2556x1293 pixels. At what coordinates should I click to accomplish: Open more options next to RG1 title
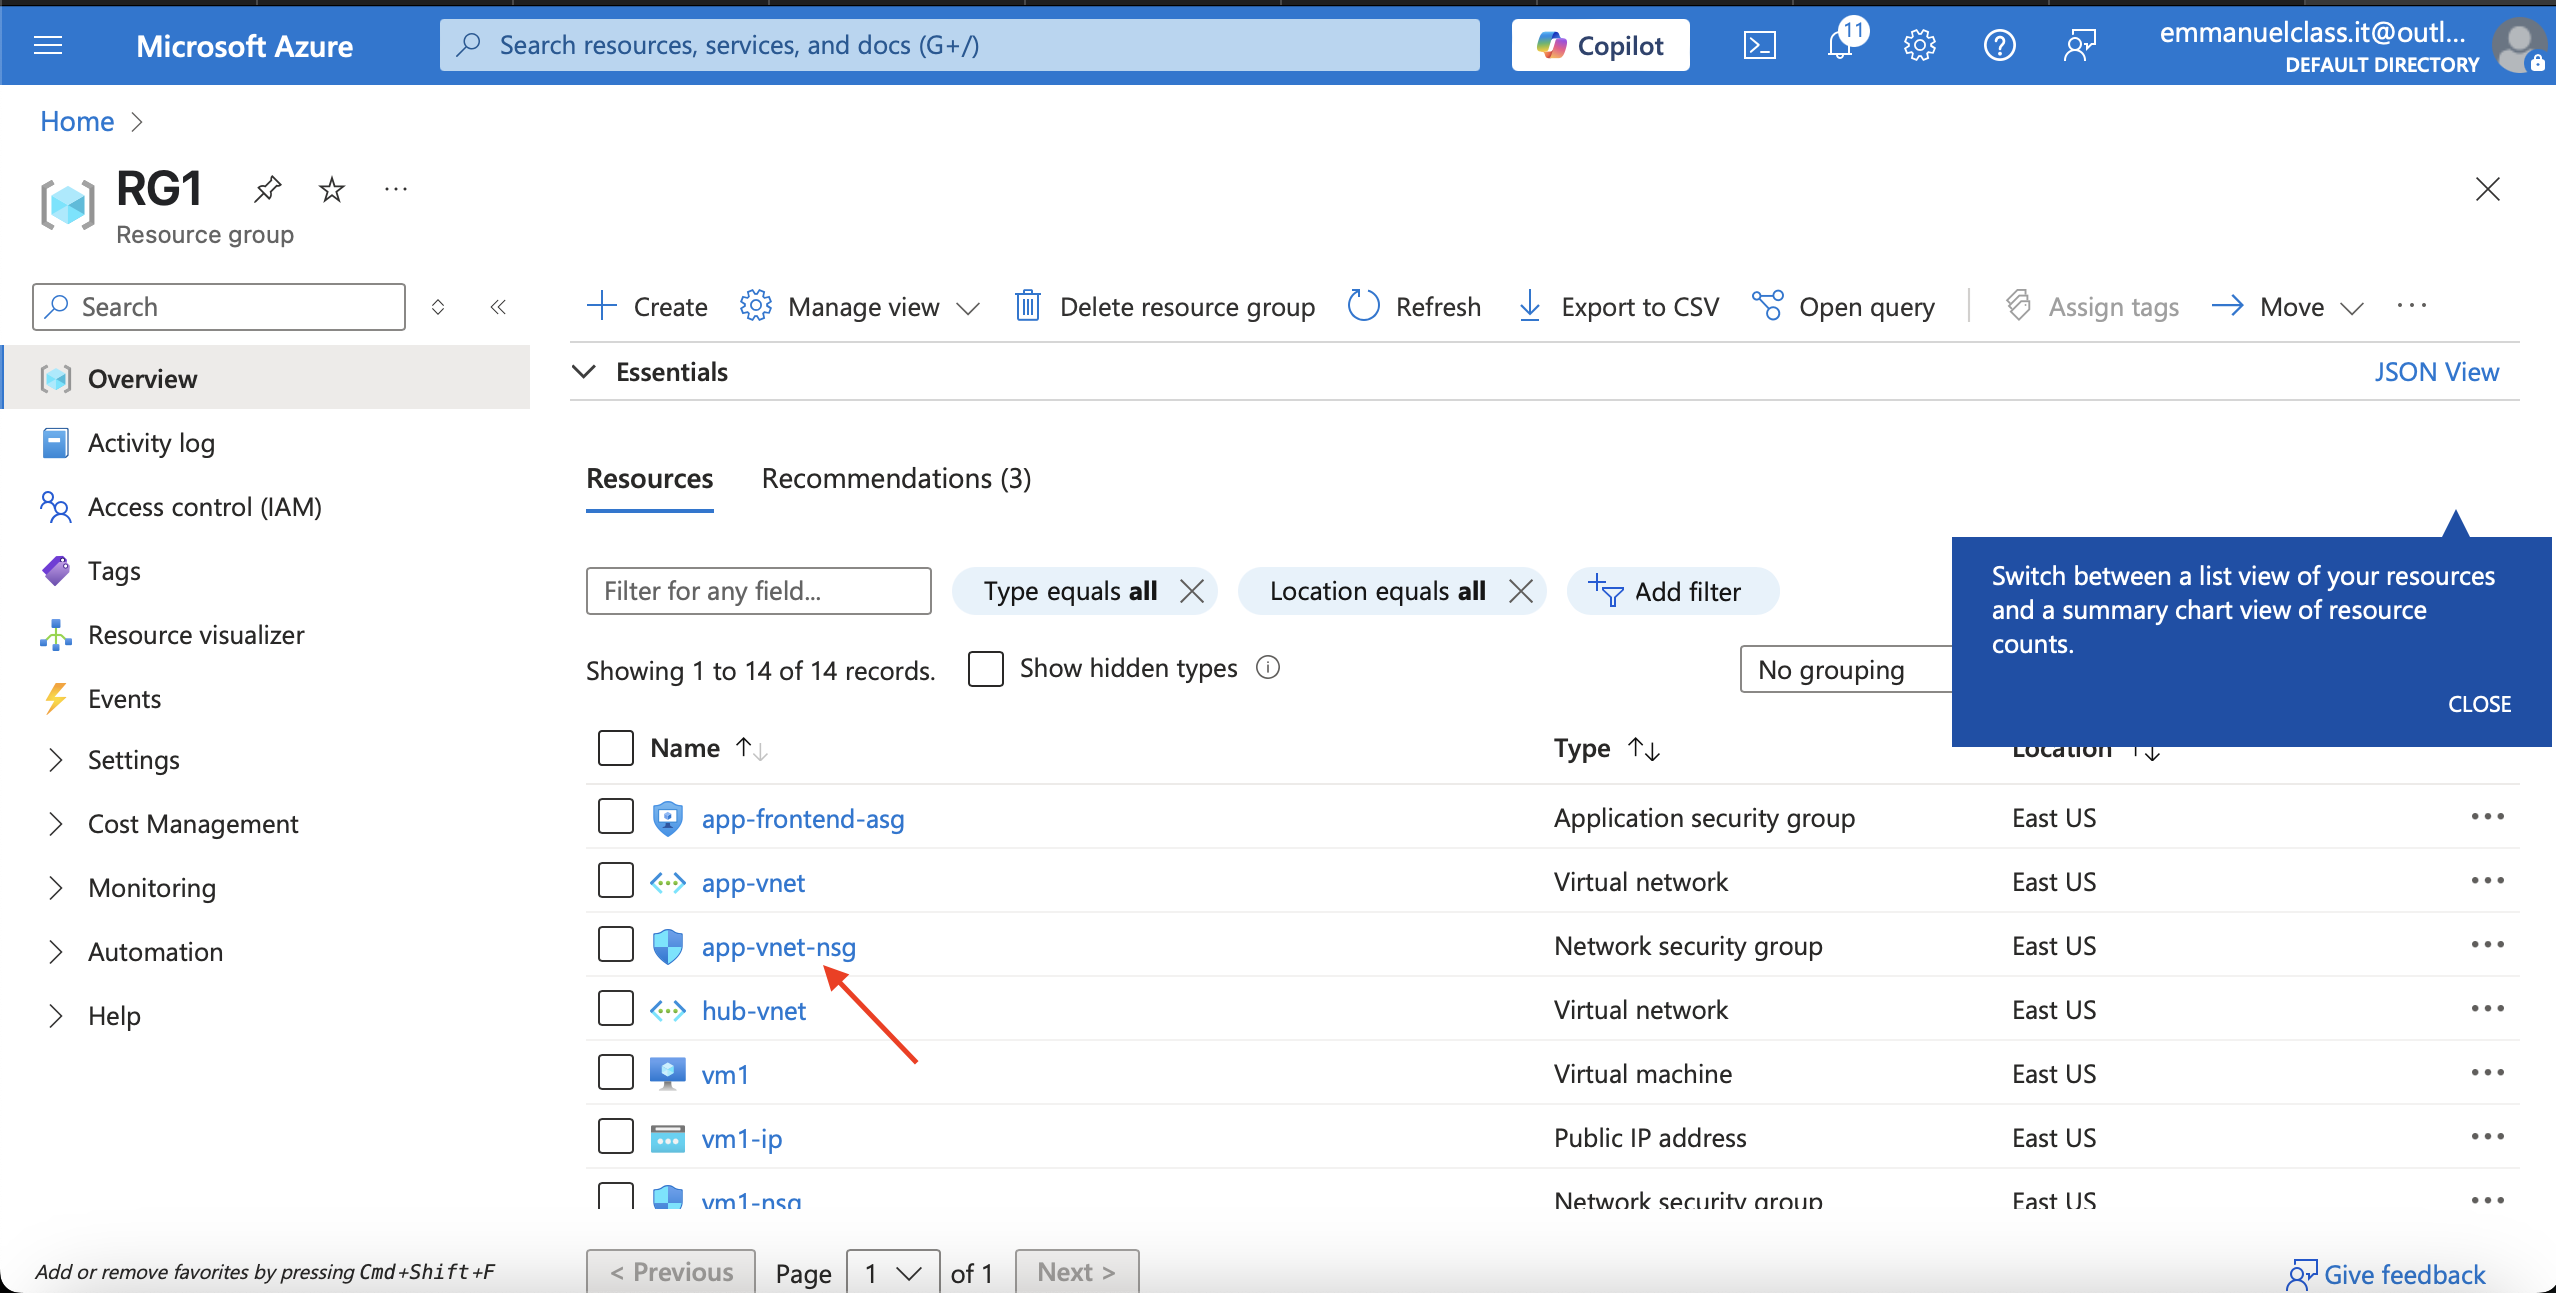point(396,189)
